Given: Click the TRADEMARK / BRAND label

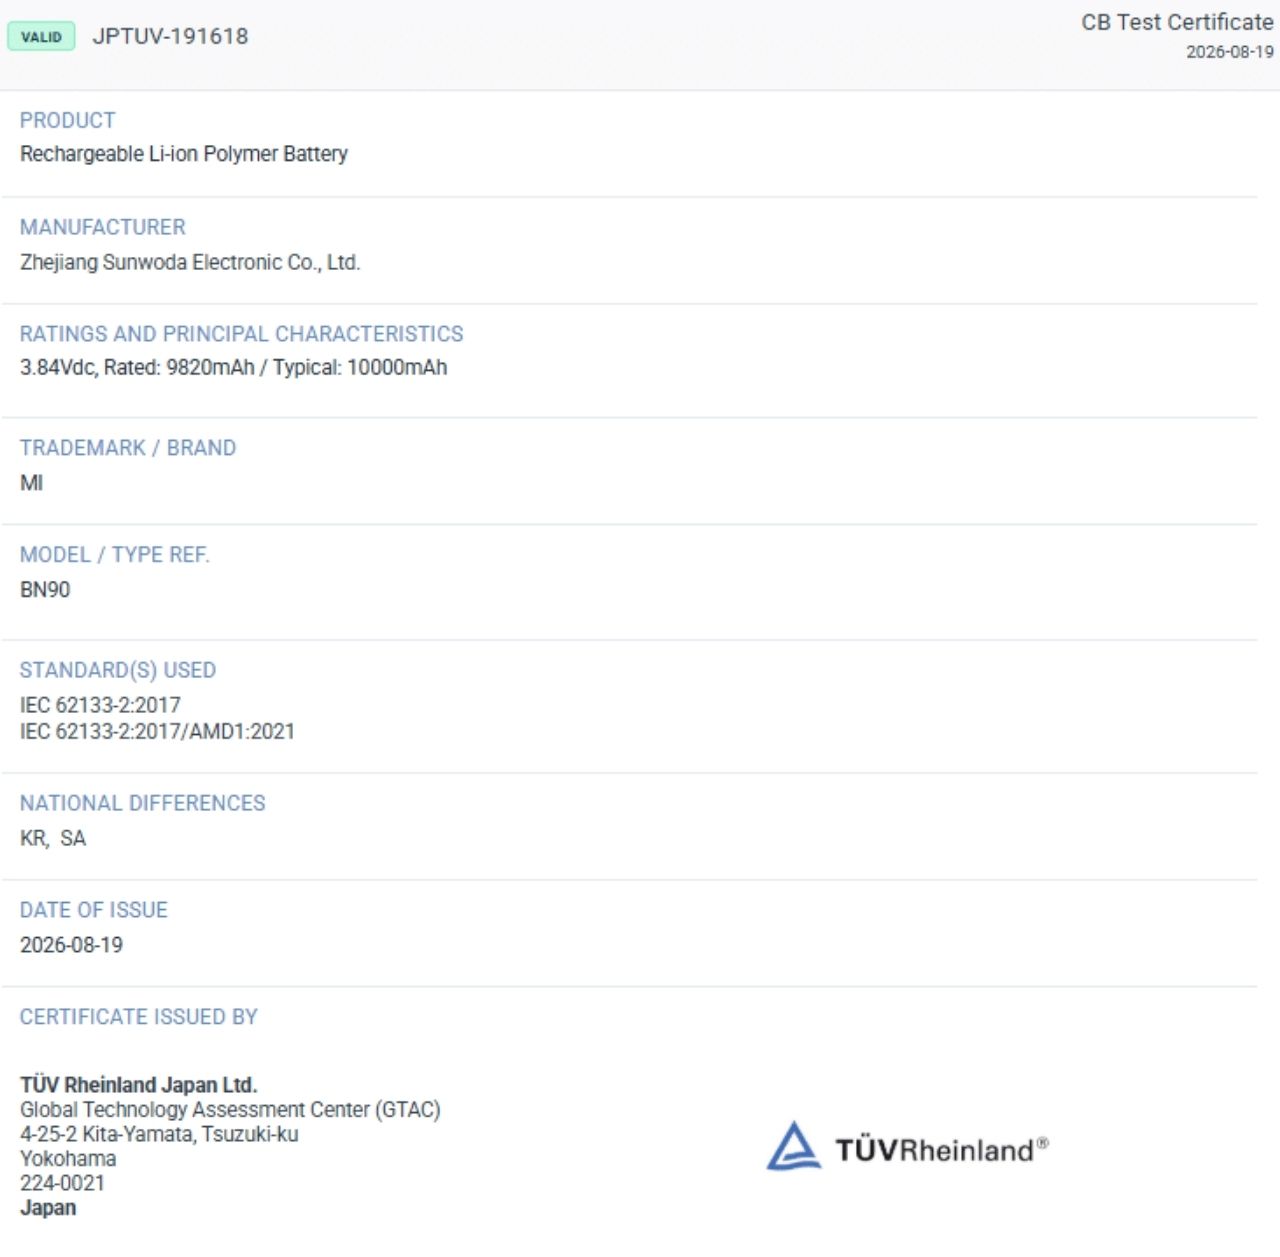Looking at the screenshot, I should pyautogui.click(x=128, y=448).
